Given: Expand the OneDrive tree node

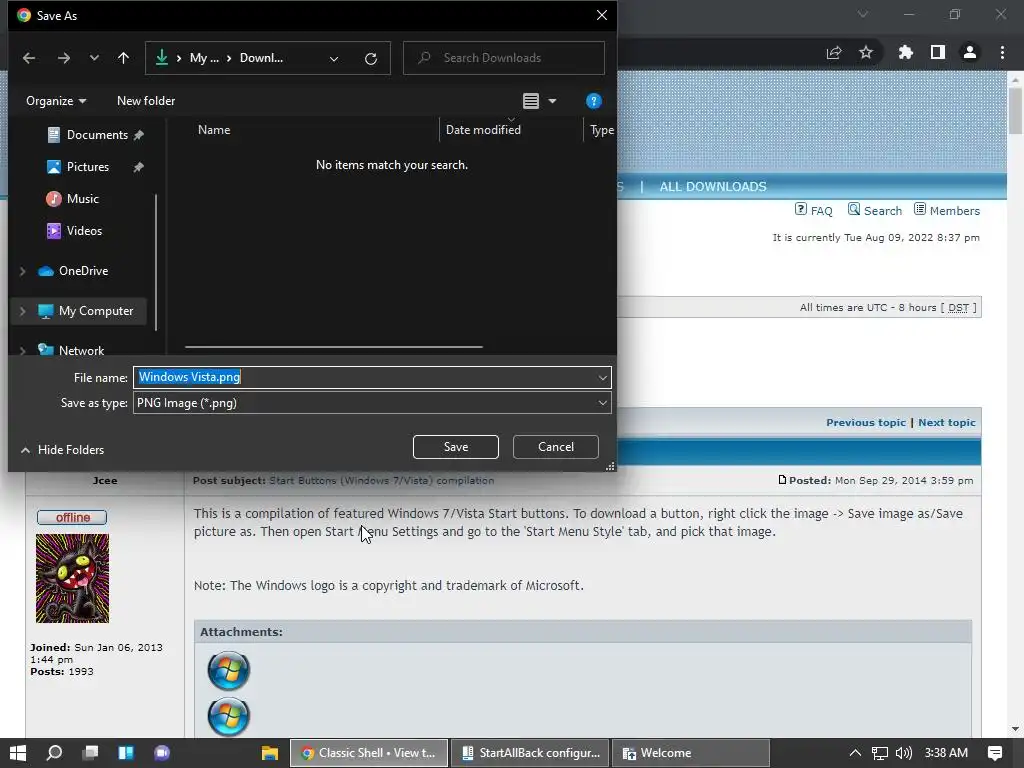Looking at the screenshot, I should click(23, 271).
